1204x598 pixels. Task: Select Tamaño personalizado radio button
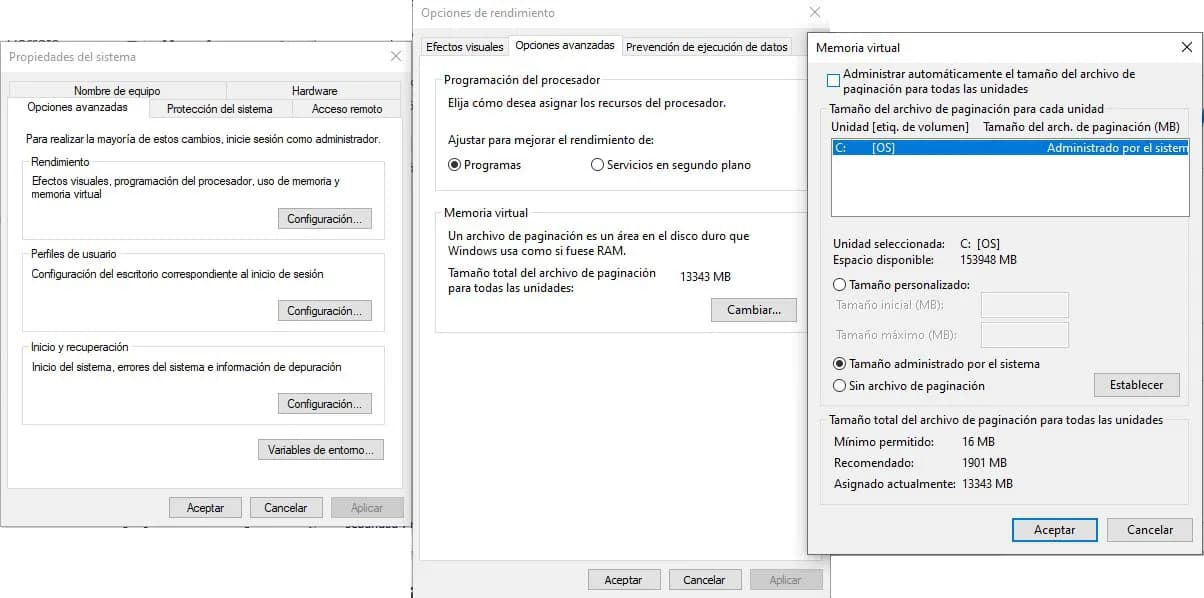pos(838,283)
